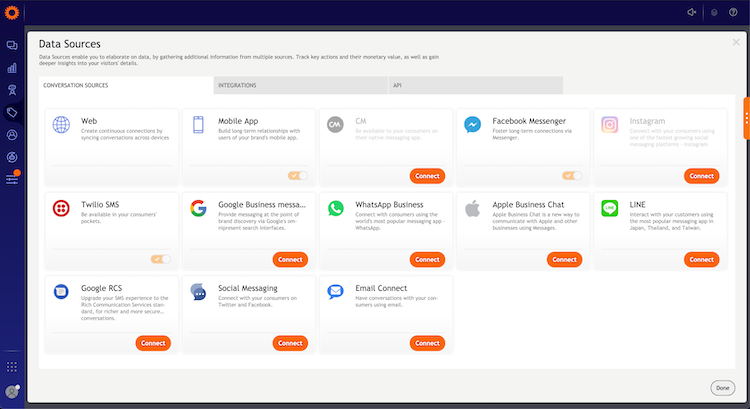Connect Google Business Messages
This screenshot has height=409, width=750.
pyautogui.click(x=290, y=259)
